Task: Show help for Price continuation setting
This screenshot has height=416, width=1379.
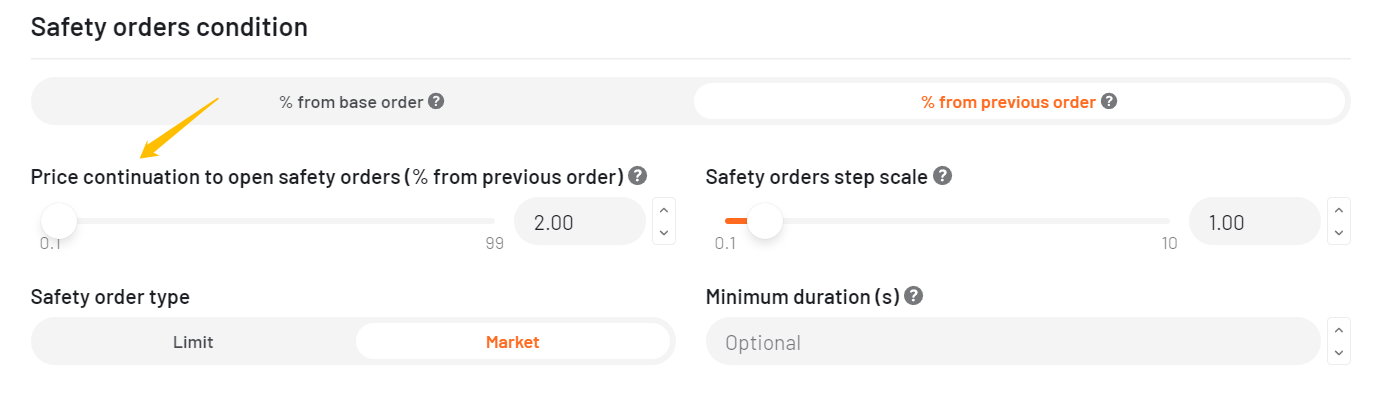Action: point(638,176)
